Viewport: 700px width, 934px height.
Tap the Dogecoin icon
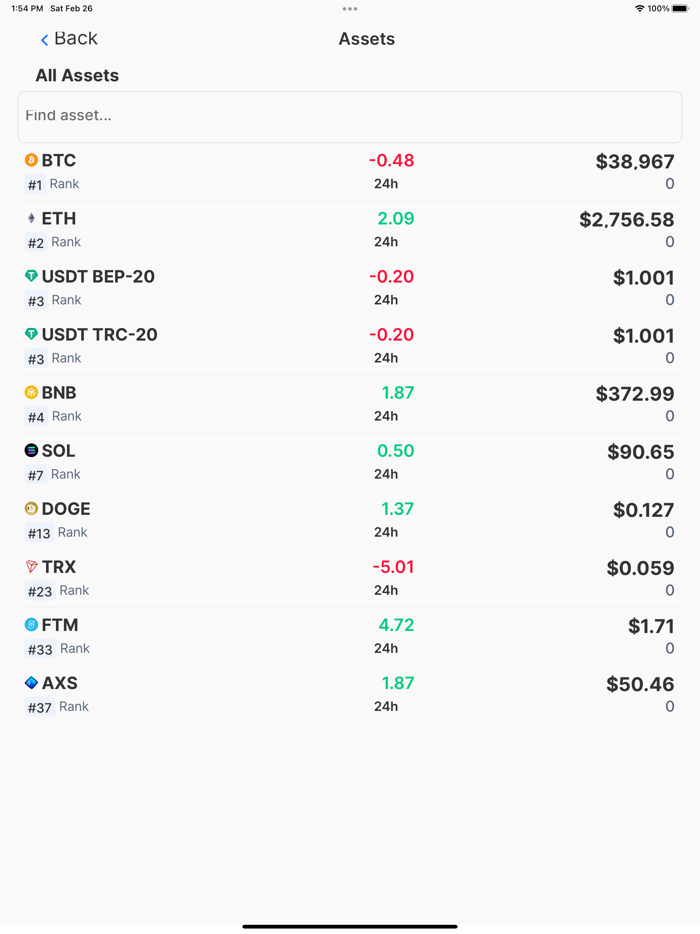(x=29, y=509)
